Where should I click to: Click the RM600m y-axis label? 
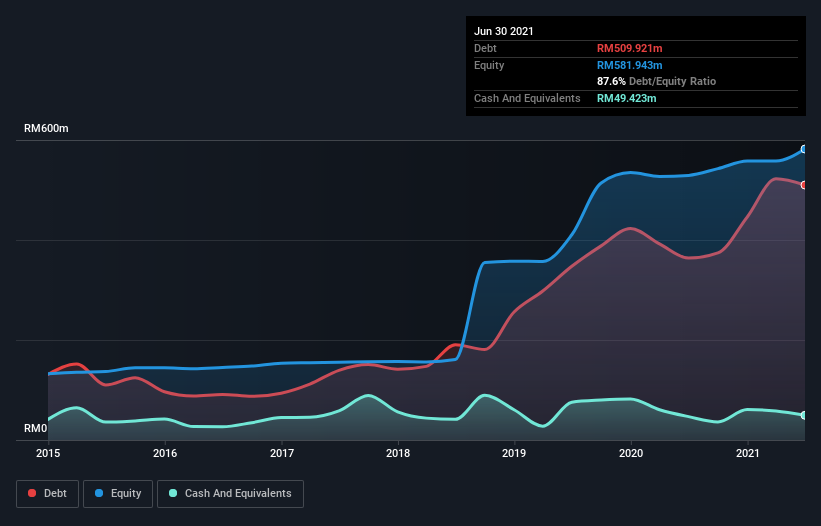[46, 128]
